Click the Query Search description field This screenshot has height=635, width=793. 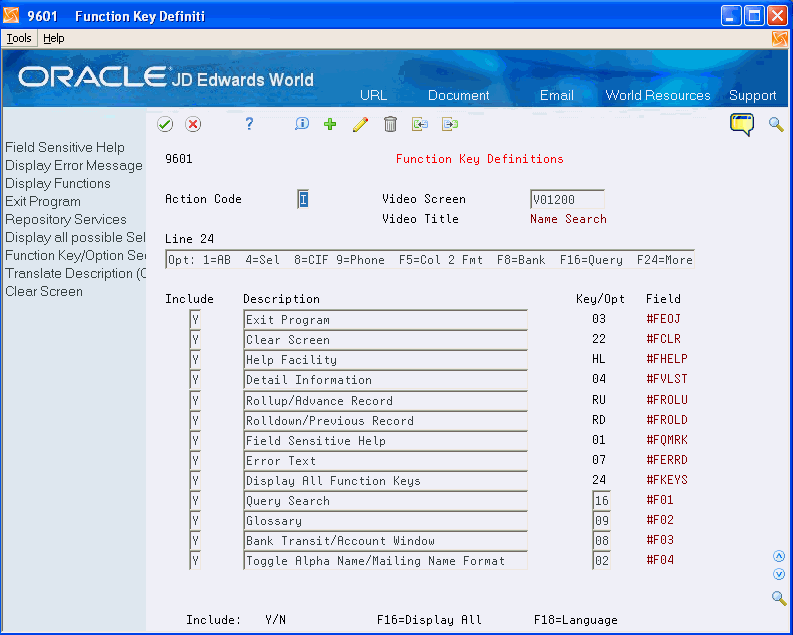tap(385, 501)
